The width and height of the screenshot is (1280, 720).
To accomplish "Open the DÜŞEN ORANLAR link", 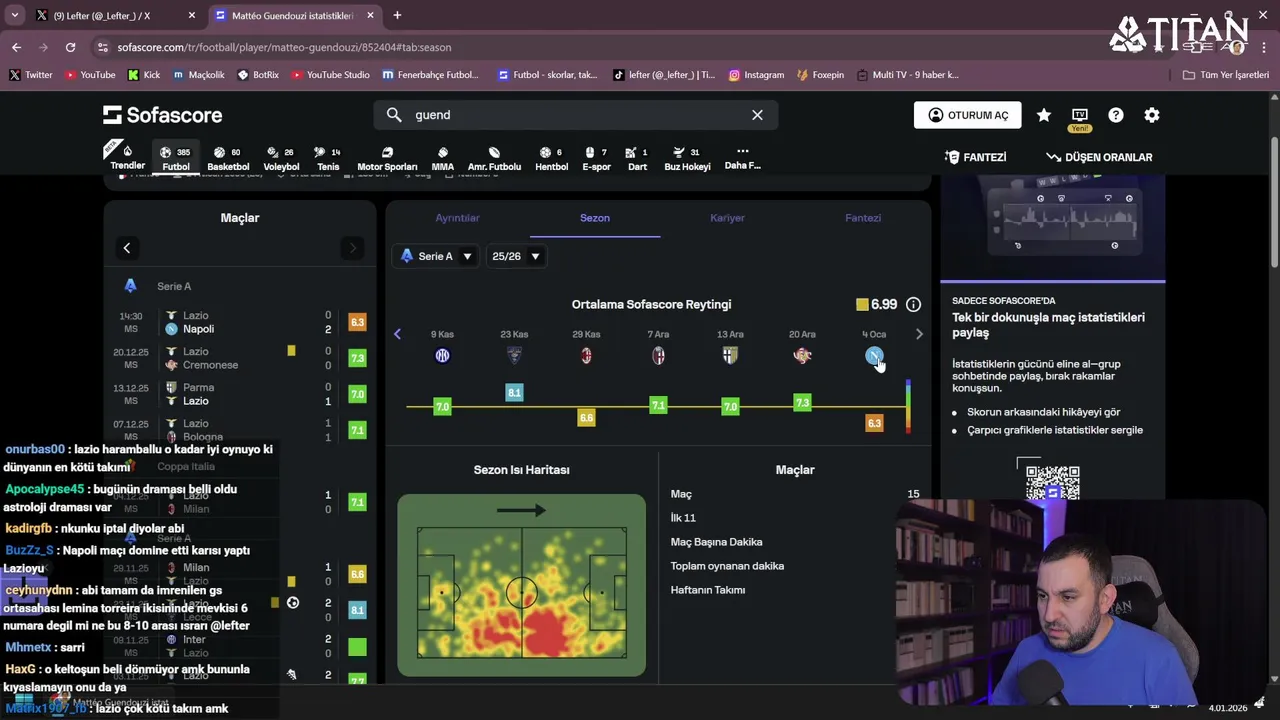I will 1098,157.
